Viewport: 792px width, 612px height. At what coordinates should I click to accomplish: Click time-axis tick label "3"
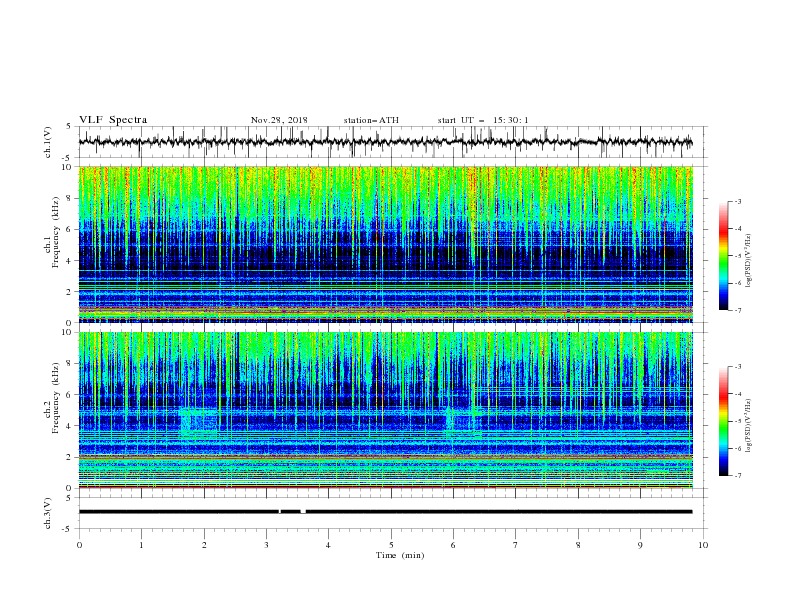click(x=266, y=545)
